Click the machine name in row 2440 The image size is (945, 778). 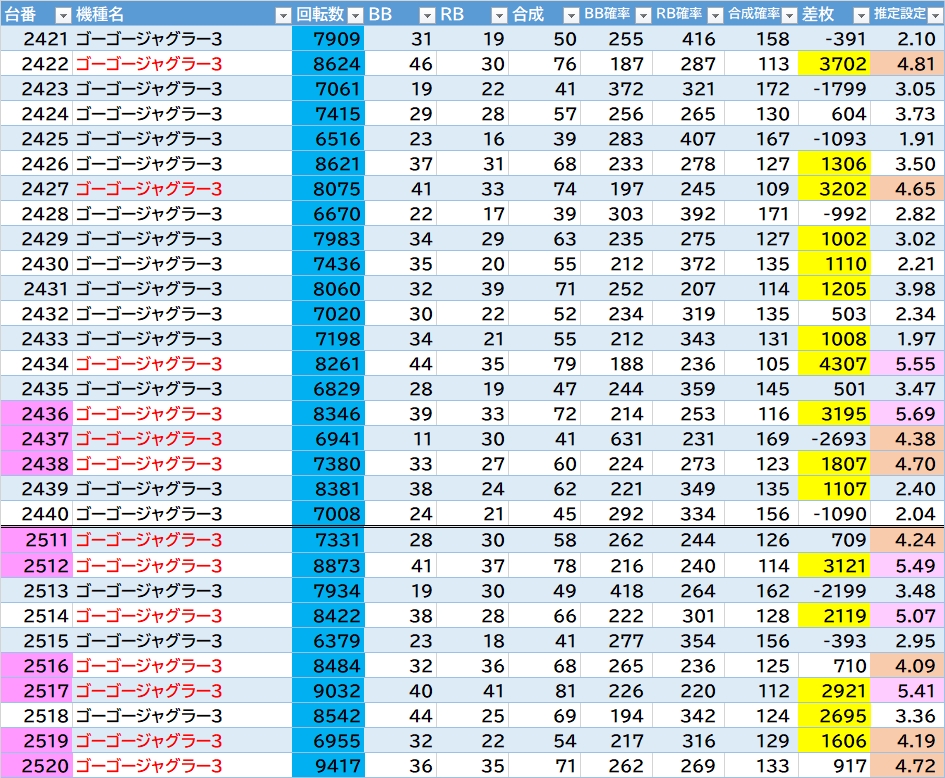click(149, 514)
